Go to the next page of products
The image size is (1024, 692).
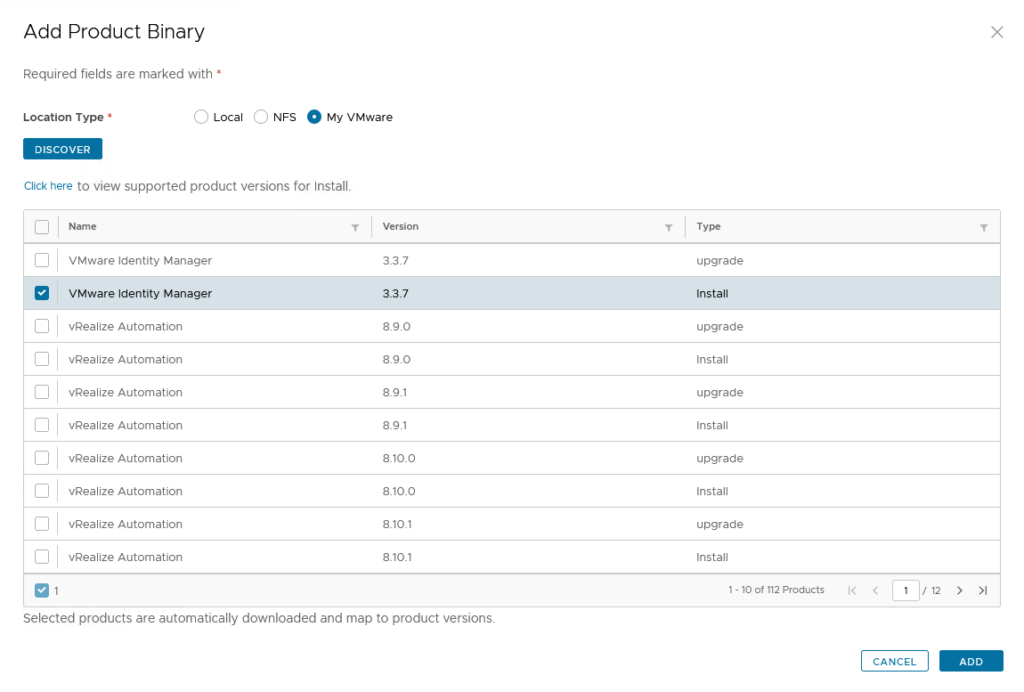pos(959,591)
